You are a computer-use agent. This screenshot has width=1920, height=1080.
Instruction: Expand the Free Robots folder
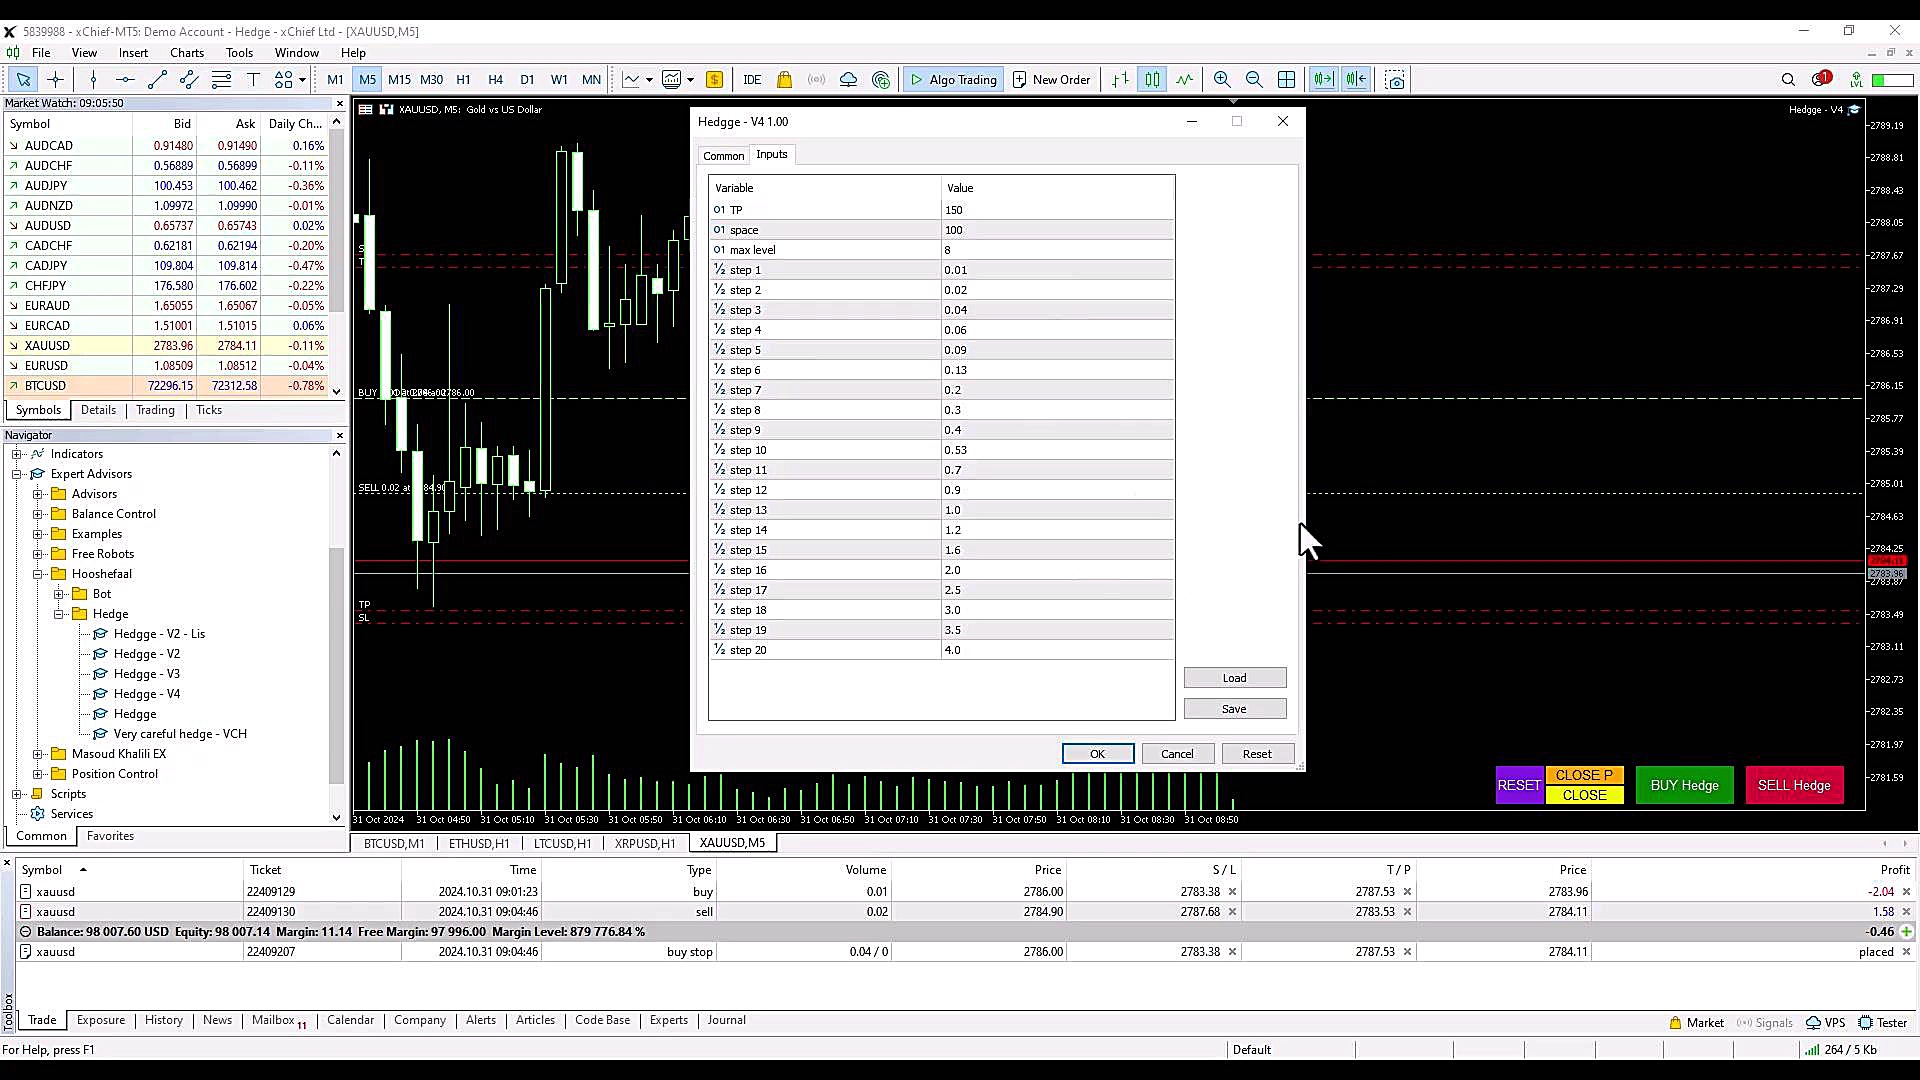coord(38,554)
